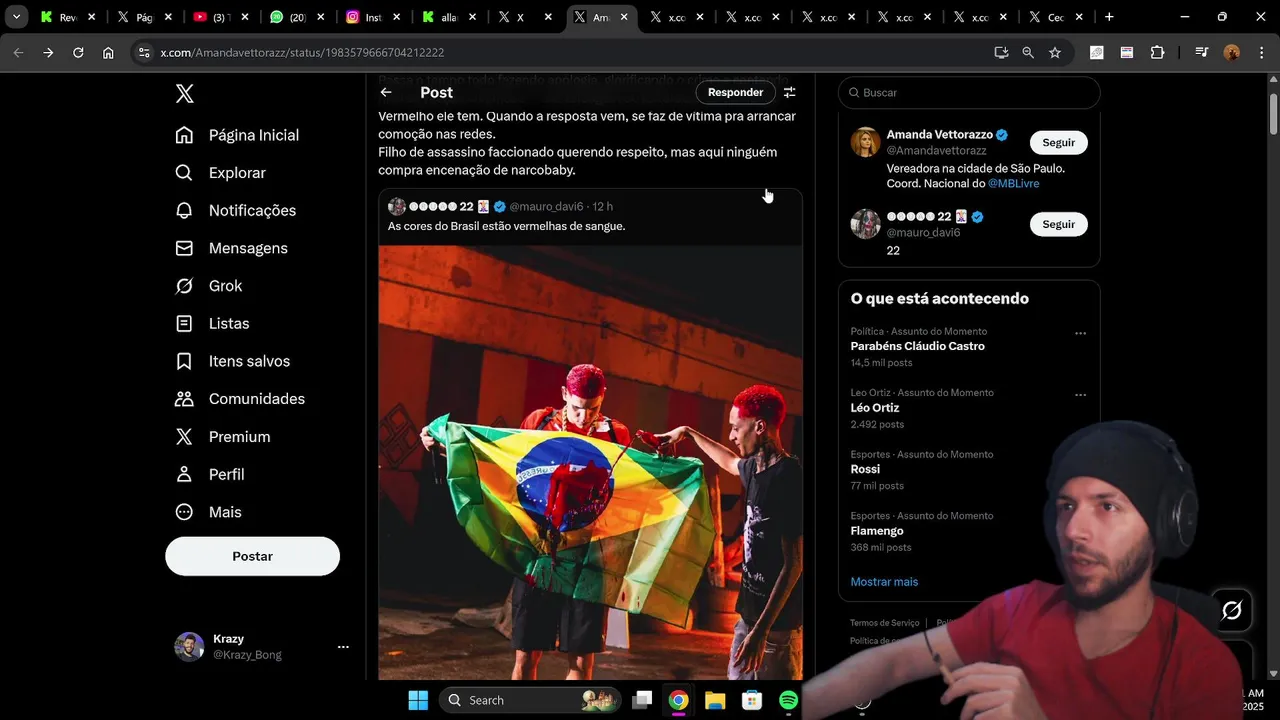Click the Postar button
1280x720 pixels.
coord(252,556)
